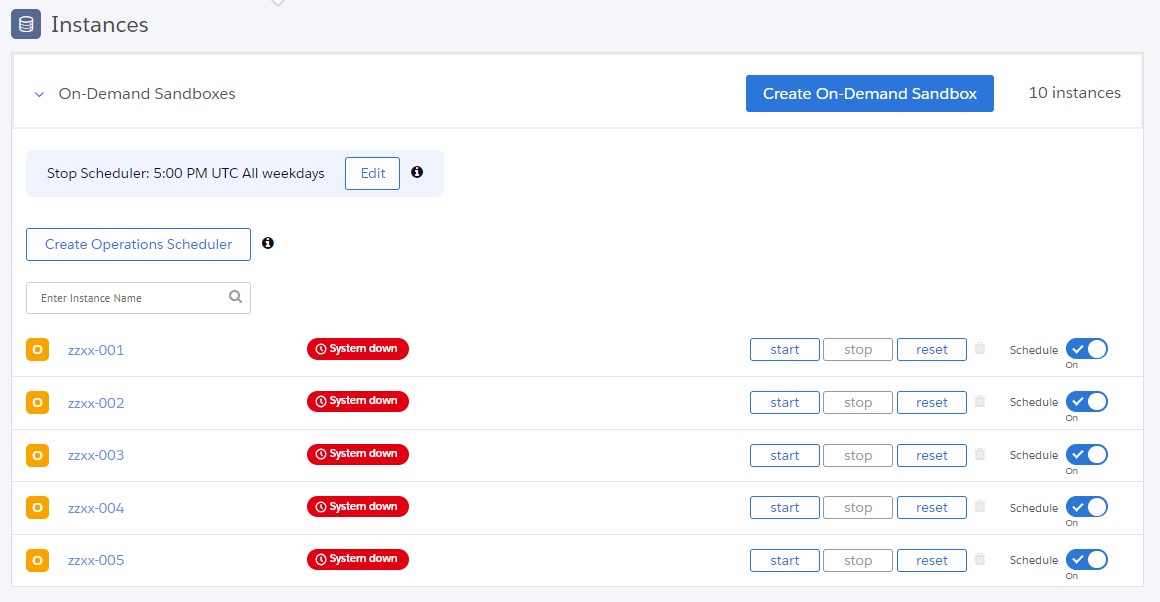Click orange icon for zzxx-003
Screen dimensions: 1160x602
38,455
